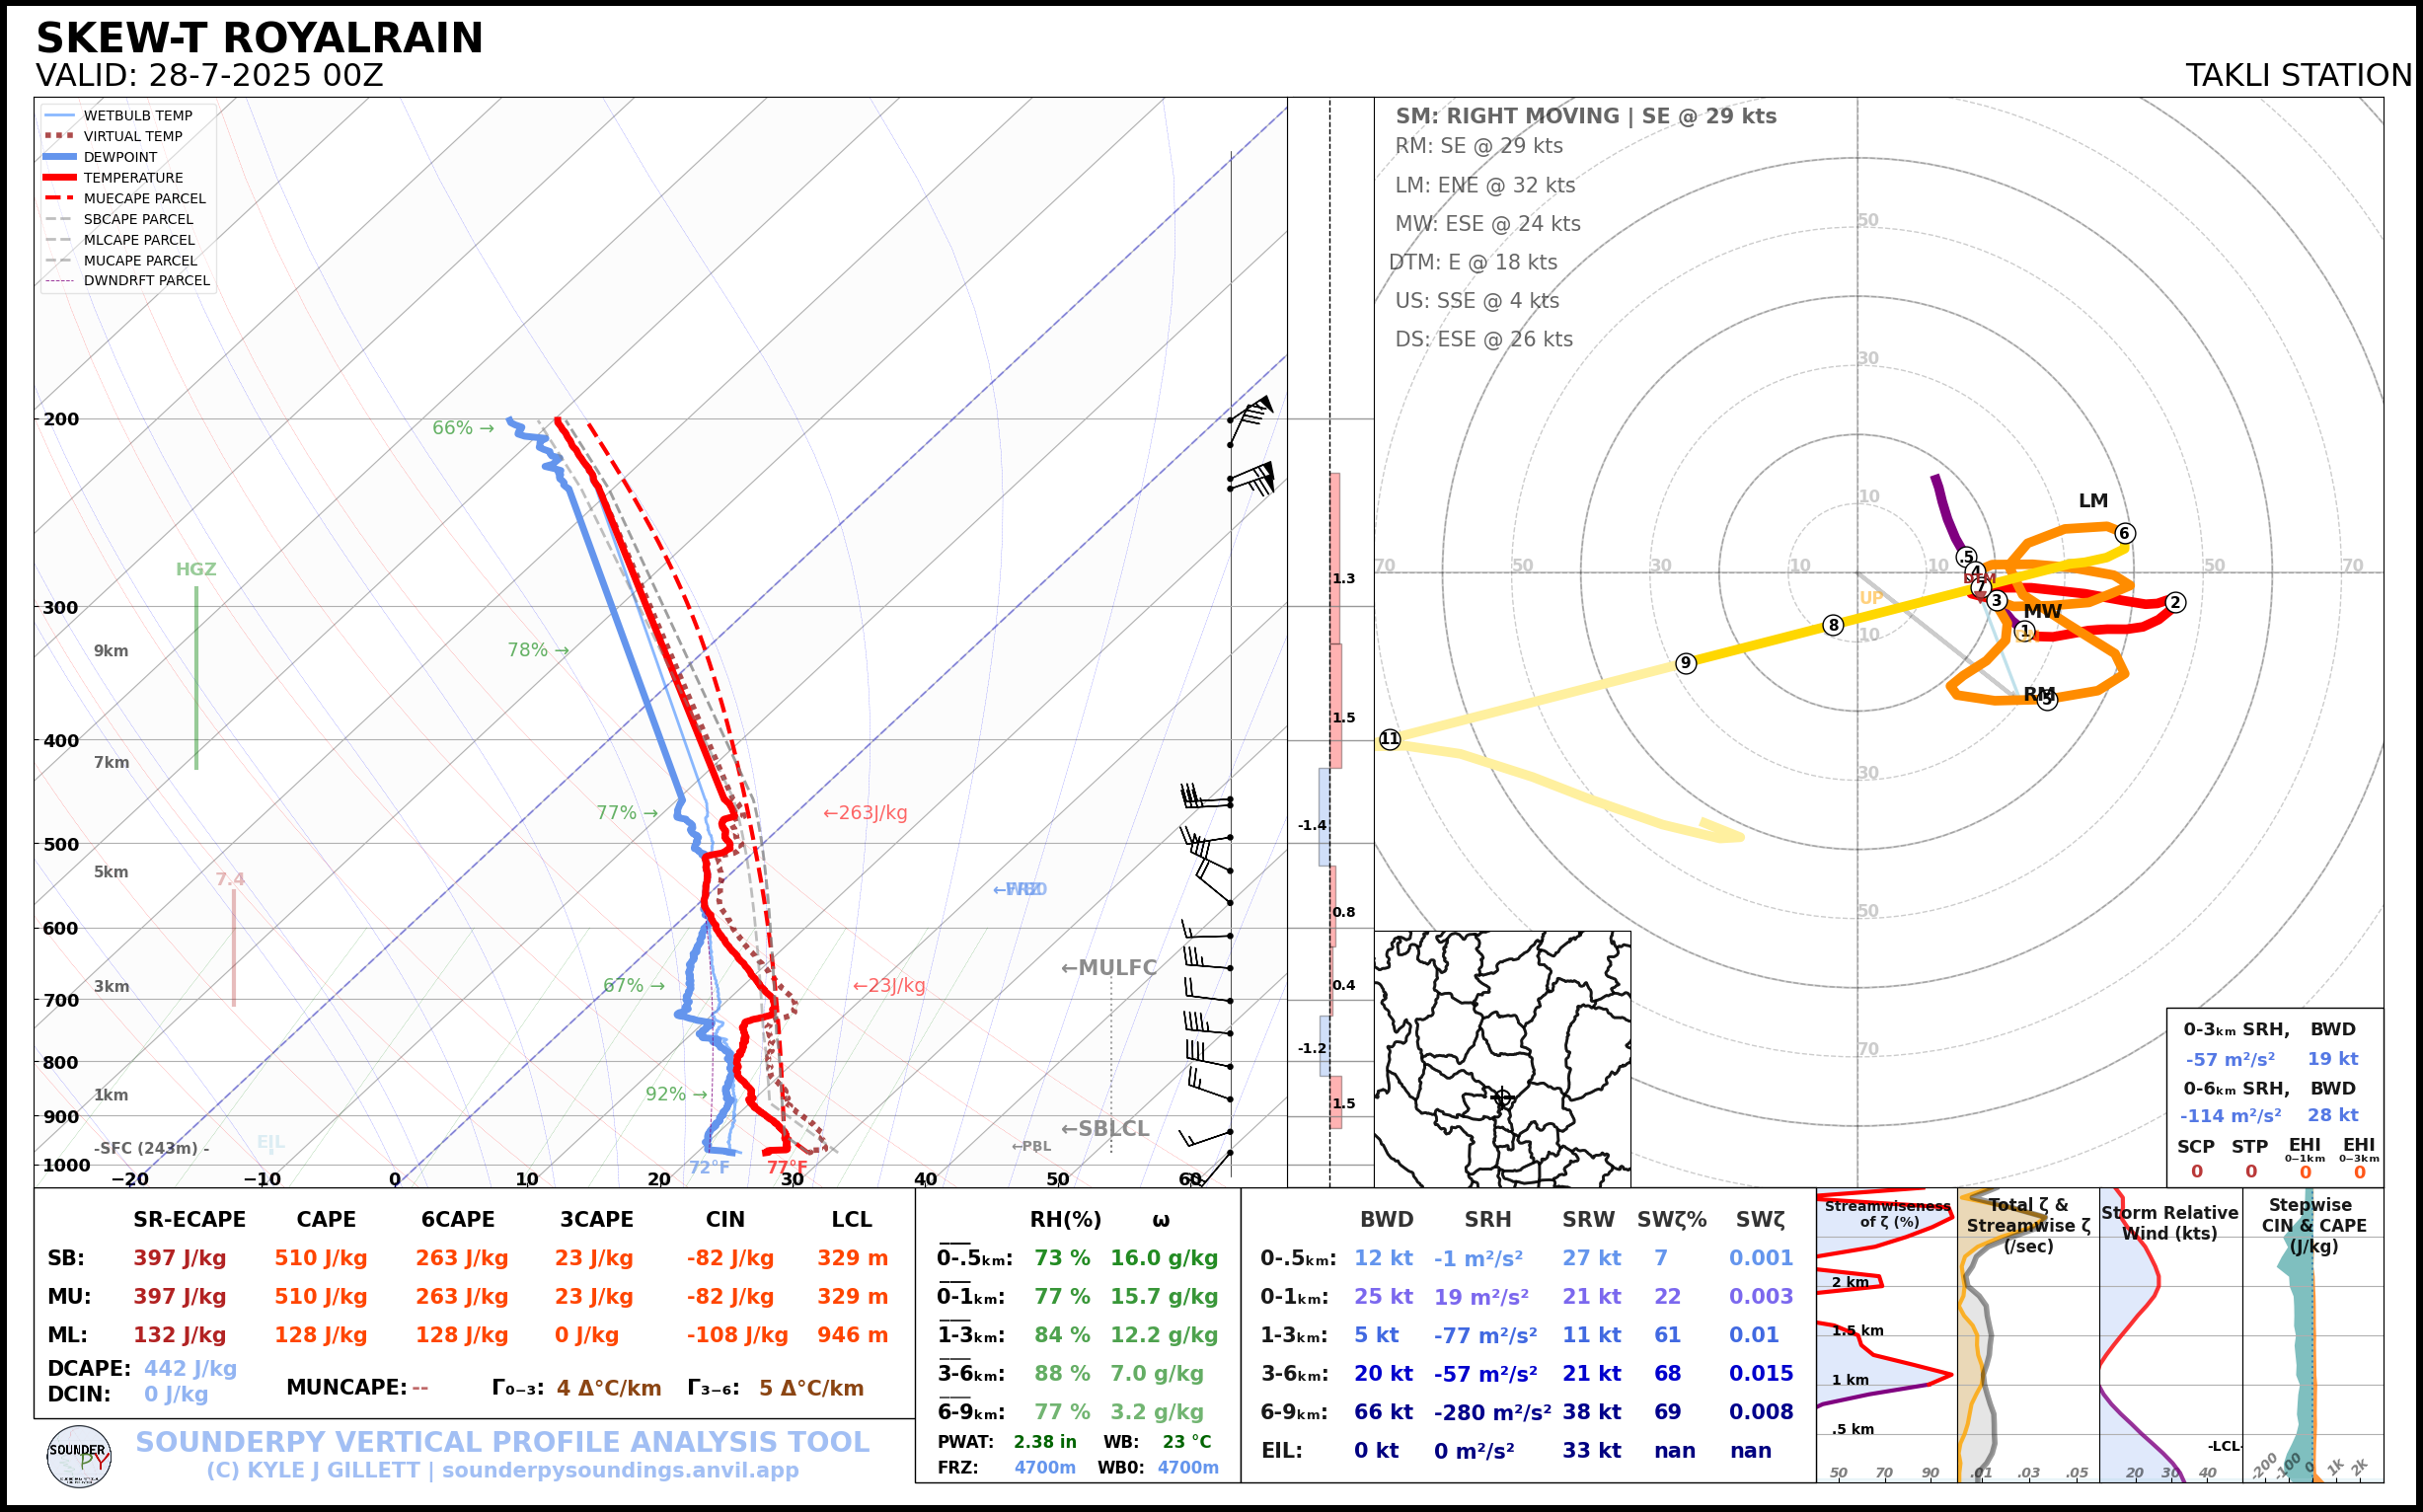This screenshot has height=1512, width=2423.
Task: Click hodograph height marker 6
Action: coord(2124,533)
